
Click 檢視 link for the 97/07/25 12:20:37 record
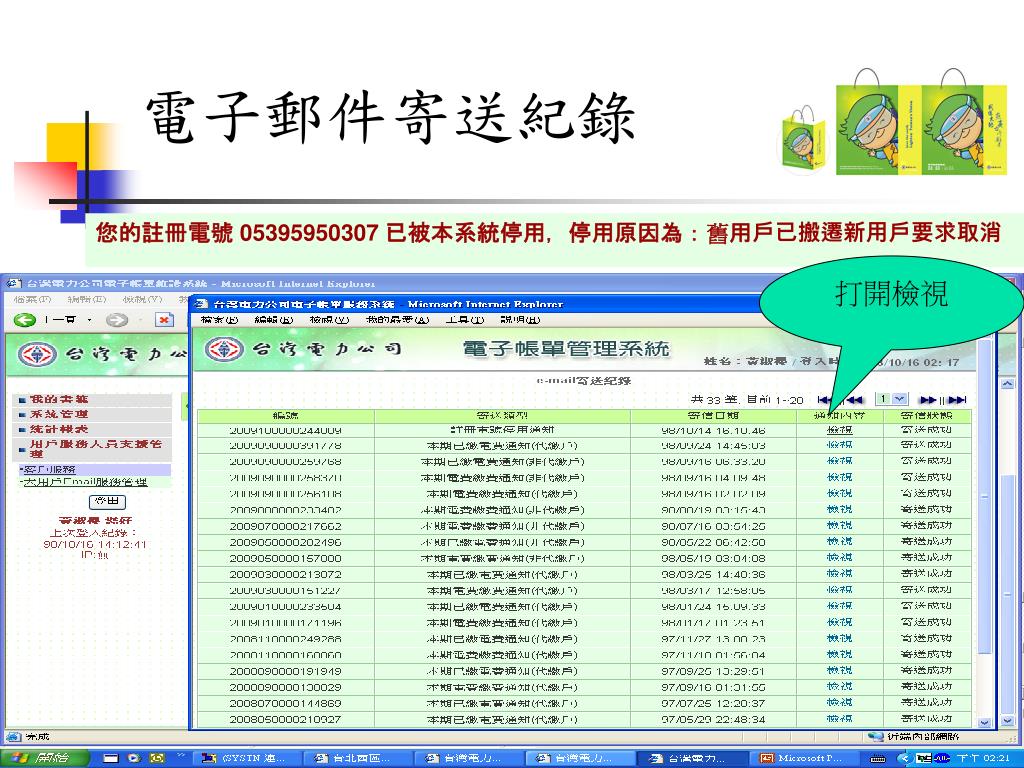839,703
